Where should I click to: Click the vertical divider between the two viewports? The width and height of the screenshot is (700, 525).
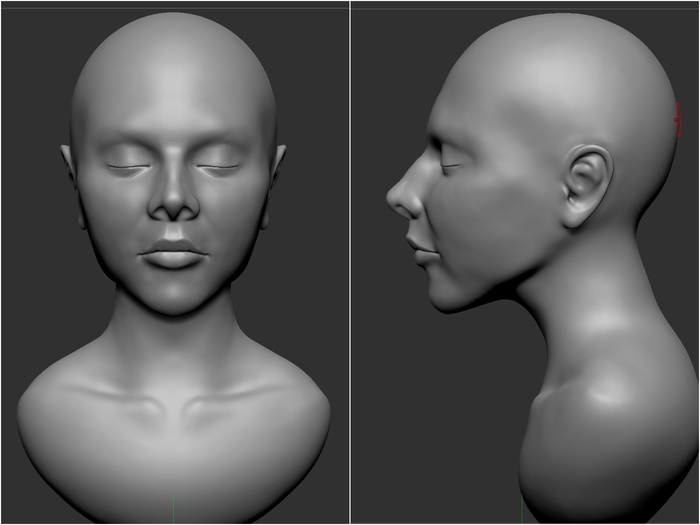click(350, 262)
